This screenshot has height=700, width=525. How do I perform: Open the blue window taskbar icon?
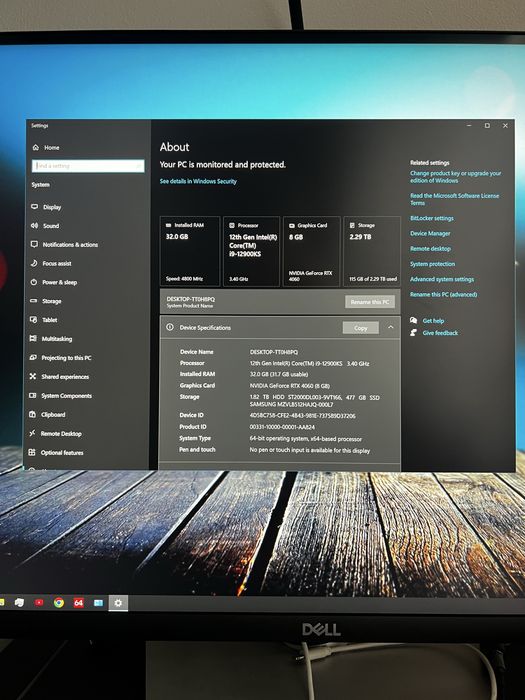tap(99, 603)
